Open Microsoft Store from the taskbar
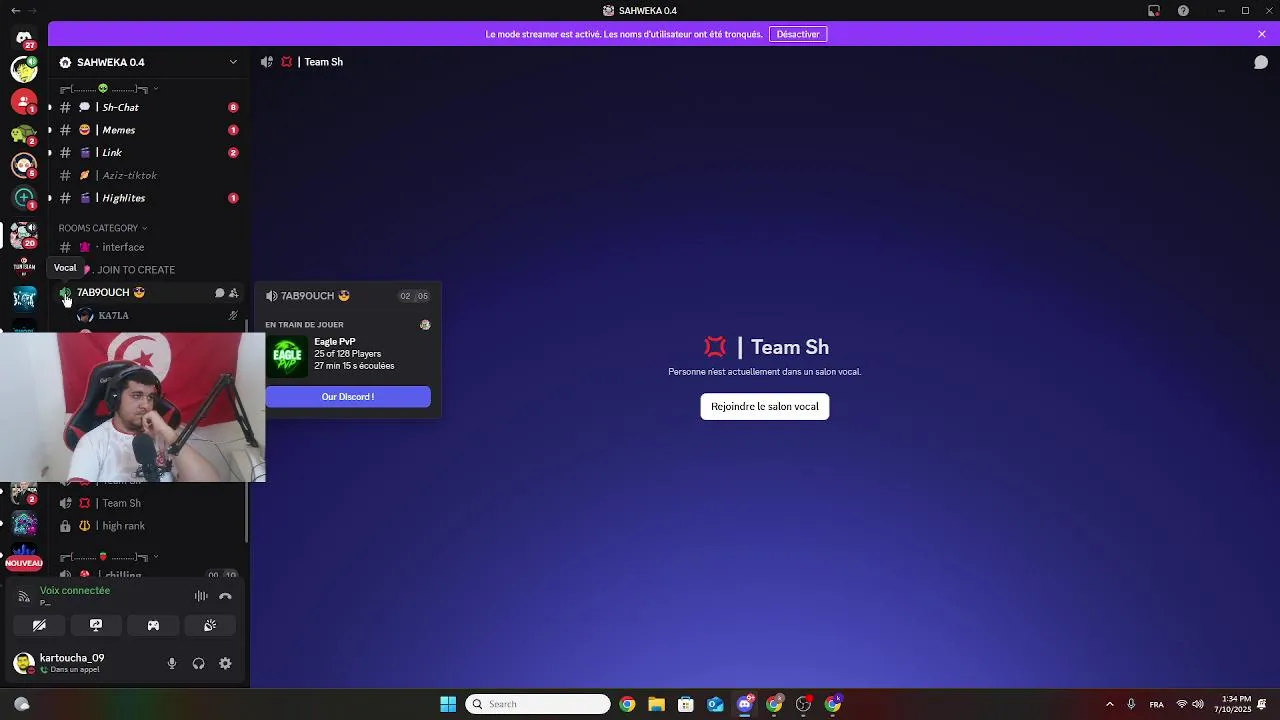Screen dimensions: 1280x720 686,704
